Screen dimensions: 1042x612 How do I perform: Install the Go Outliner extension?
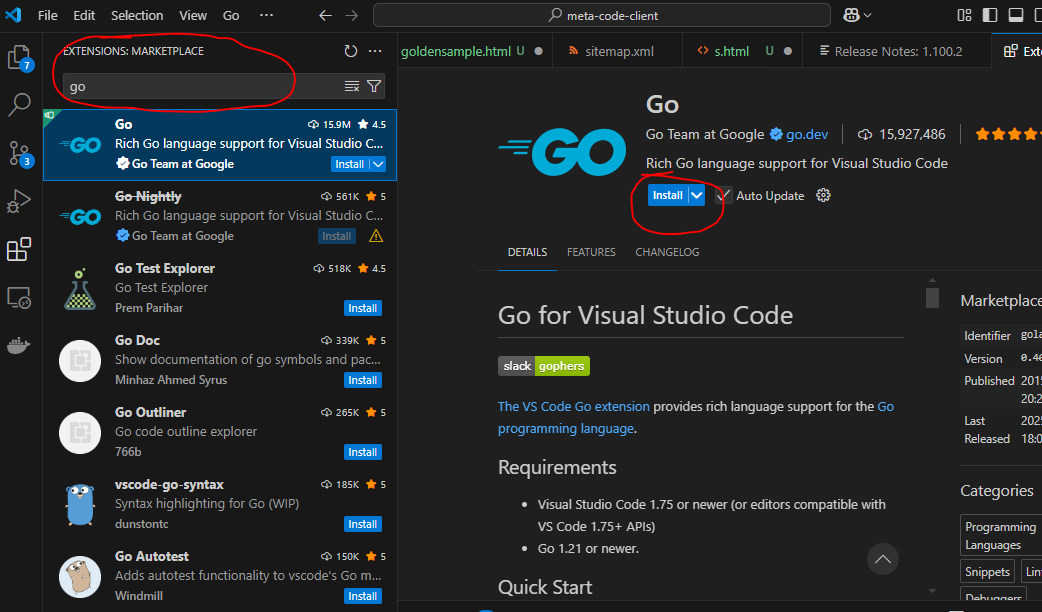point(363,453)
